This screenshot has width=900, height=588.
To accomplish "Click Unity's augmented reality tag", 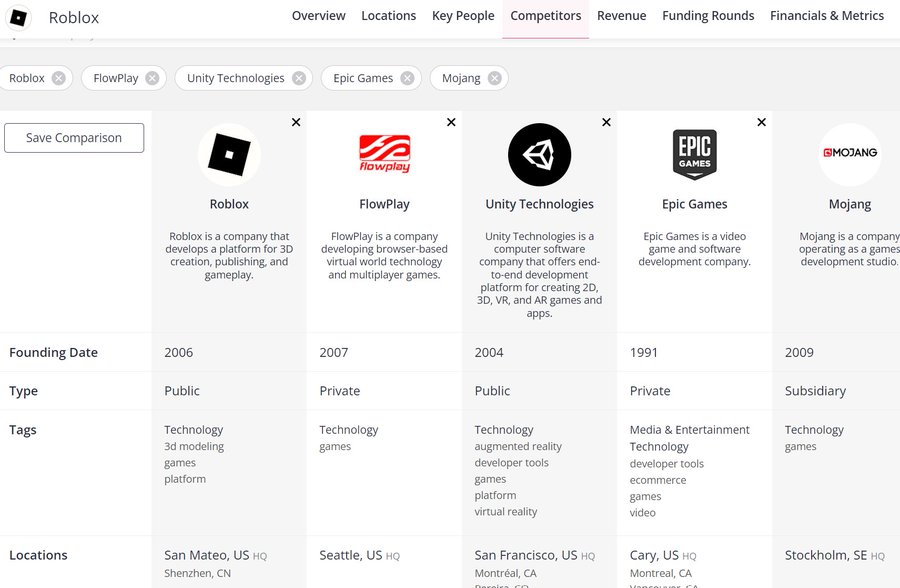I will tap(518, 446).
